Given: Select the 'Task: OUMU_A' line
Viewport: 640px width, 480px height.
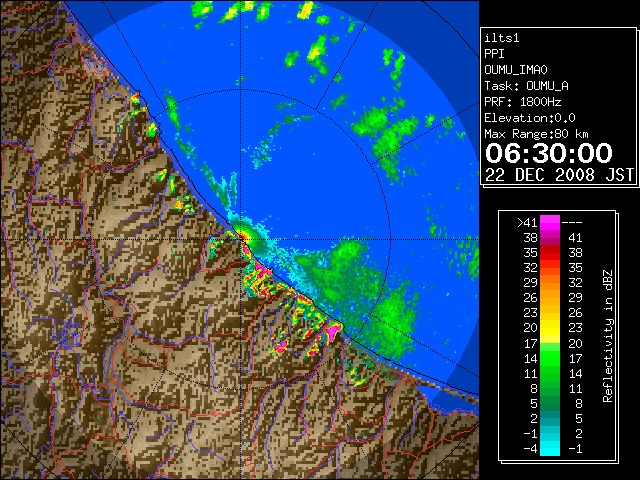Looking at the screenshot, I should click(527, 86).
